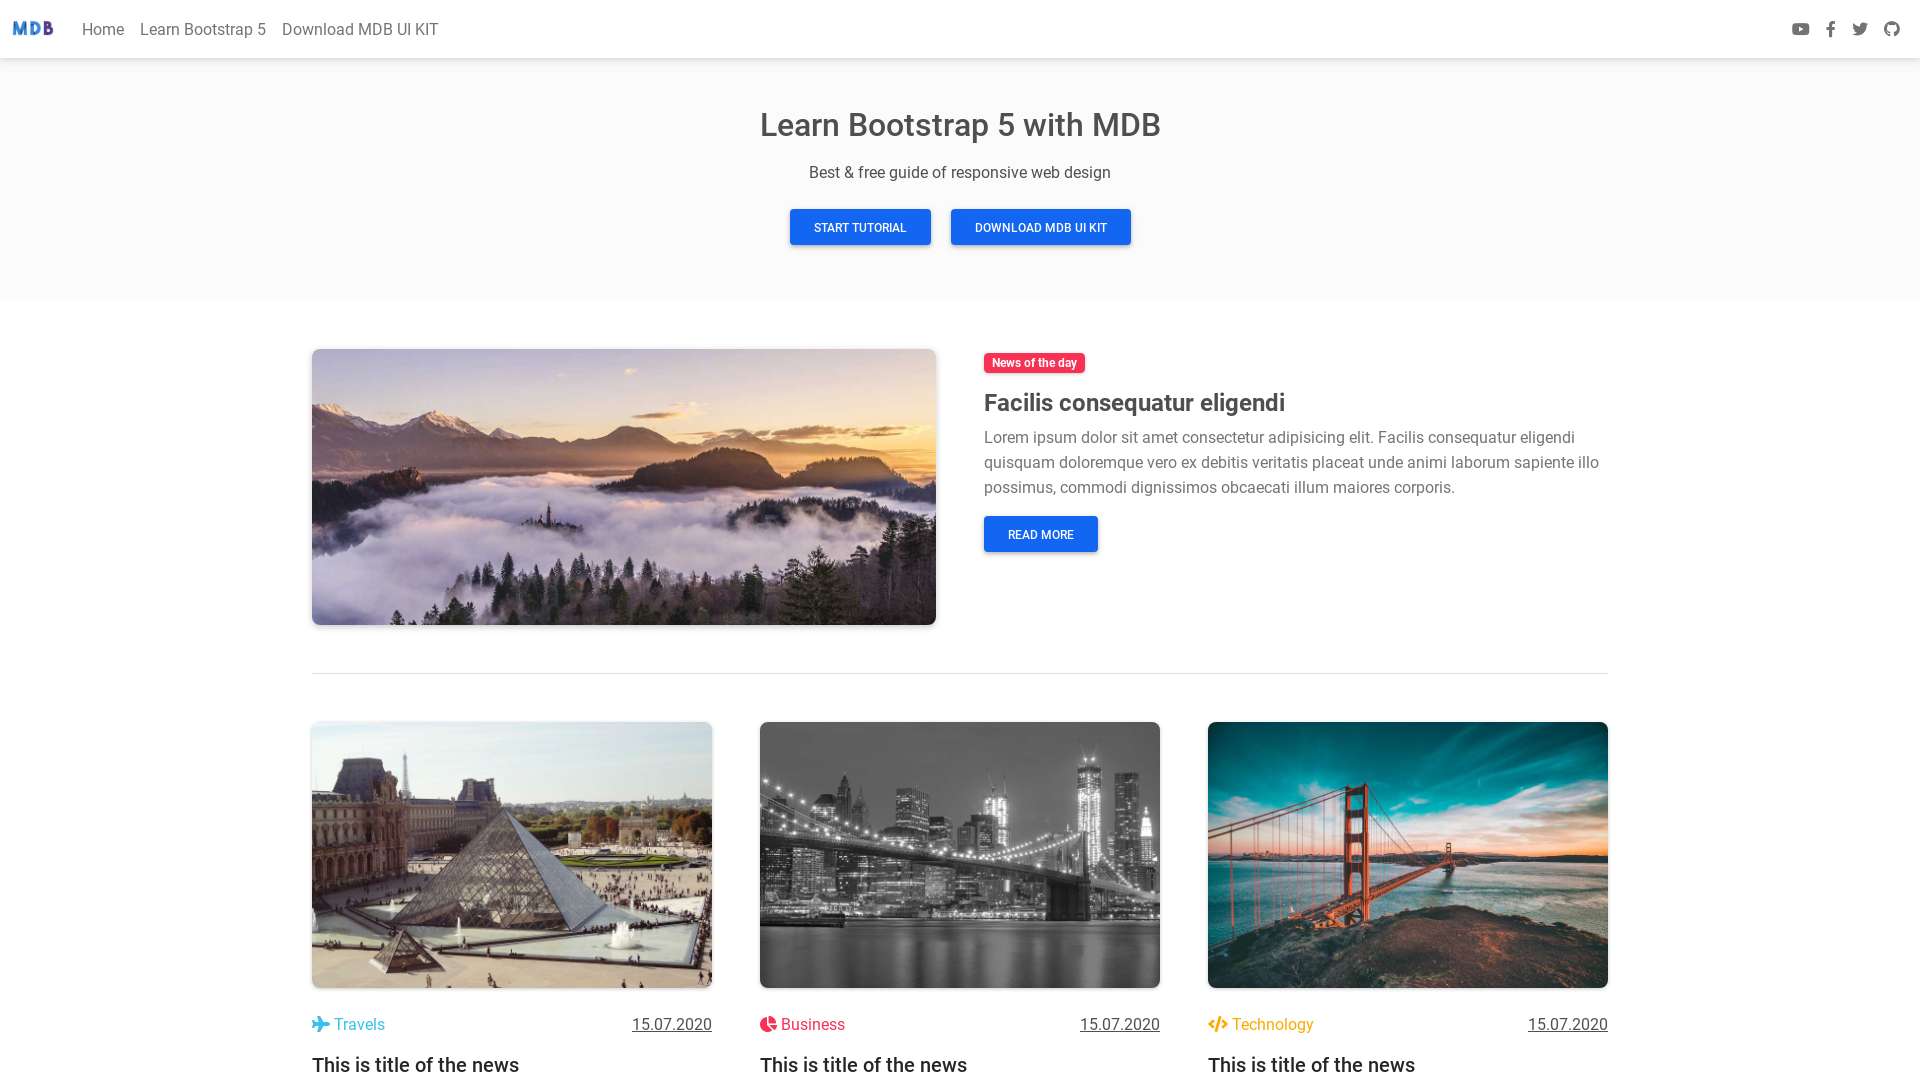Open the Twitter icon link
The image size is (1920, 1080).
pyautogui.click(x=1860, y=29)
